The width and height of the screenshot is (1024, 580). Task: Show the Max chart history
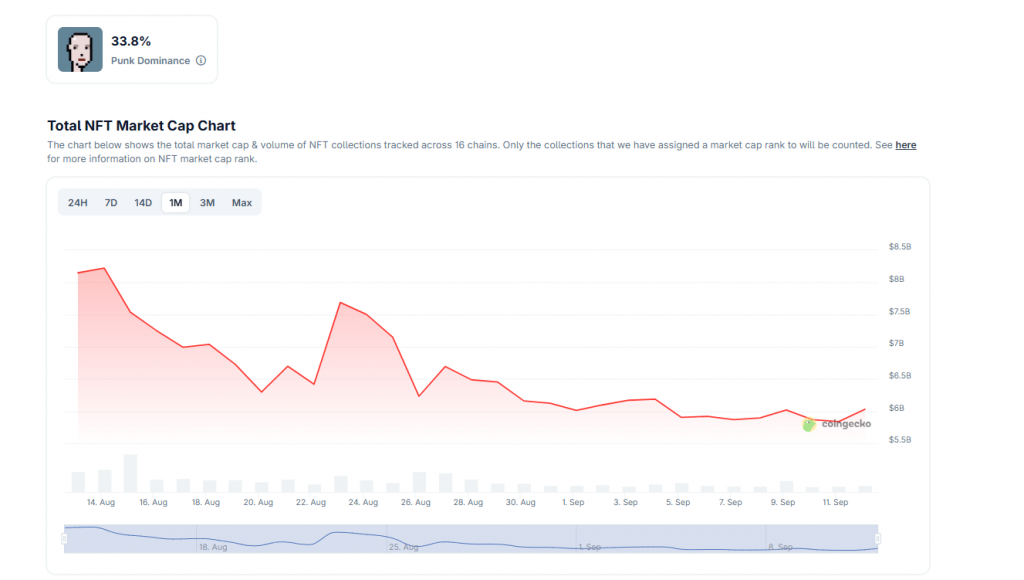[241, 202]
